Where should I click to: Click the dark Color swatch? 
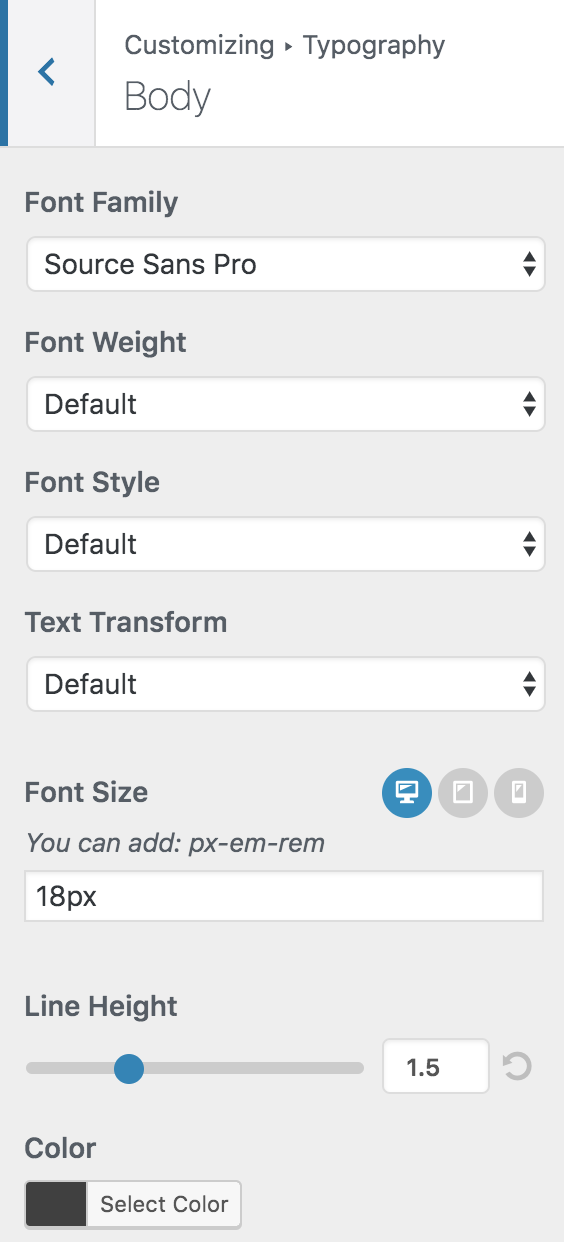(x=56, y=1204)
